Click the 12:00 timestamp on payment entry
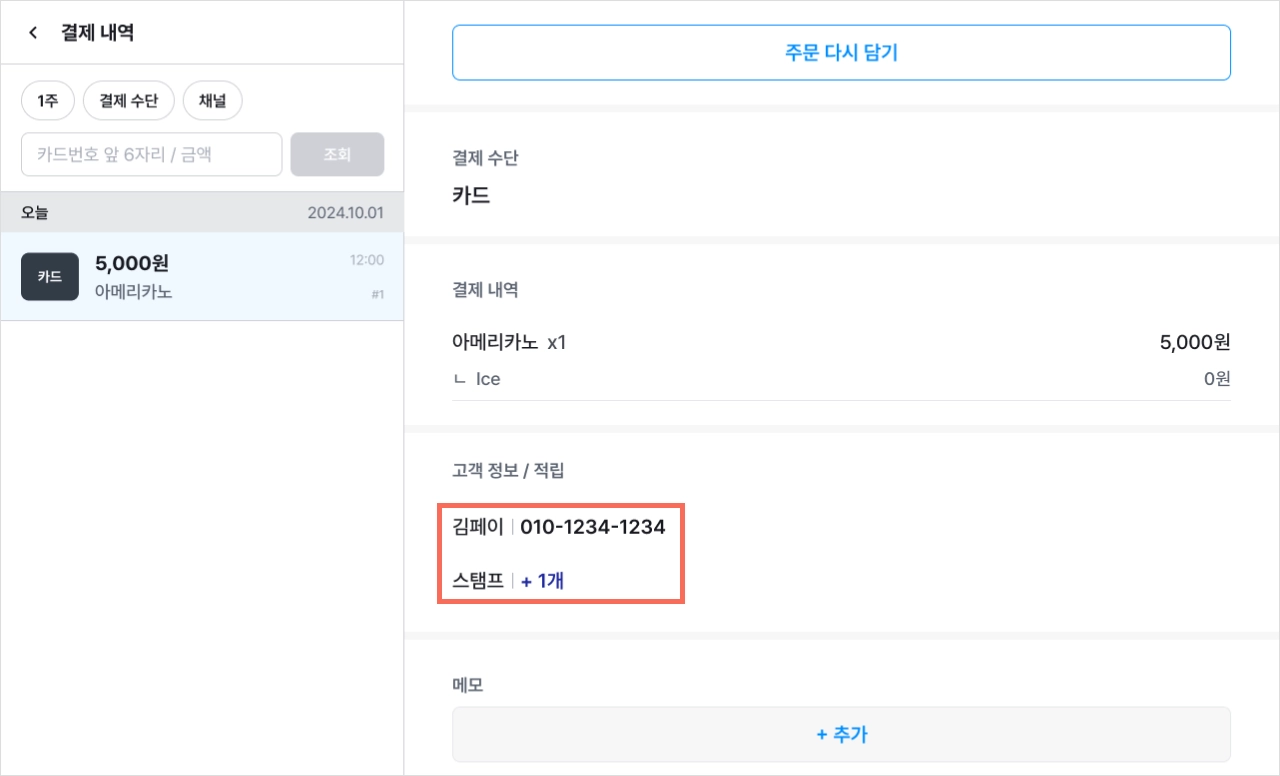 366,260
